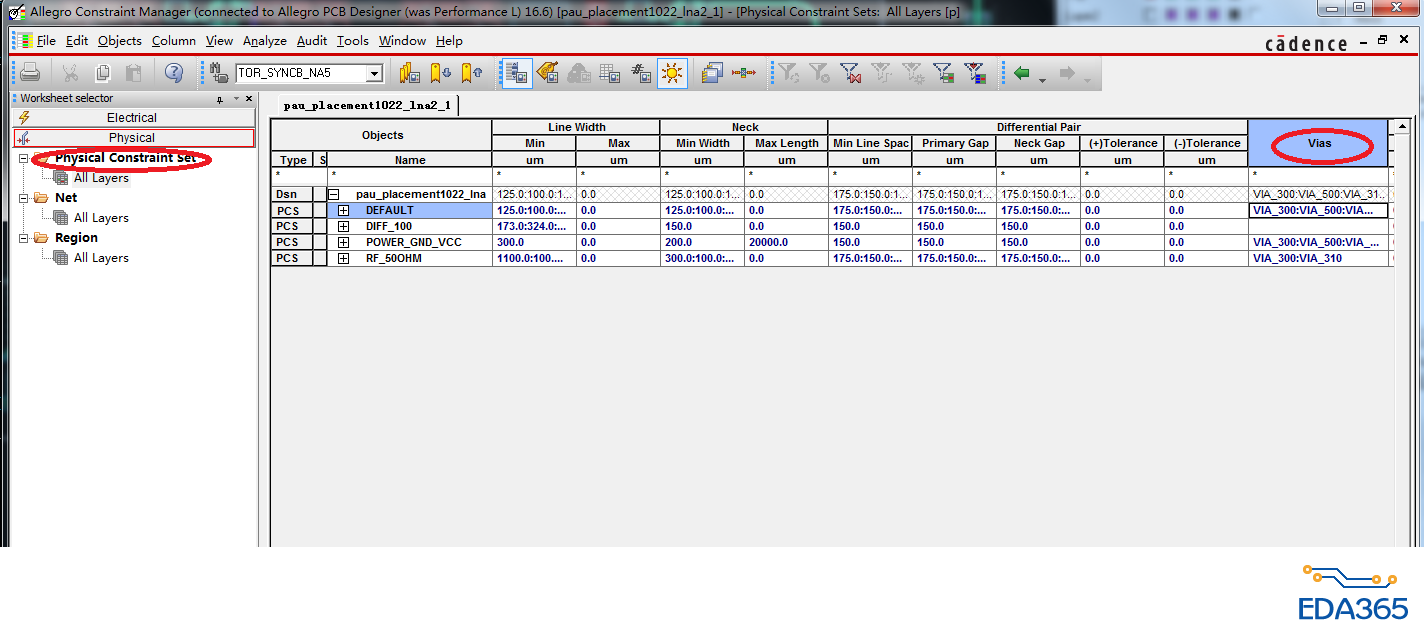Click the Print toolbar icon
This screenshot has height=630, width=1424.
coord(30,73)
